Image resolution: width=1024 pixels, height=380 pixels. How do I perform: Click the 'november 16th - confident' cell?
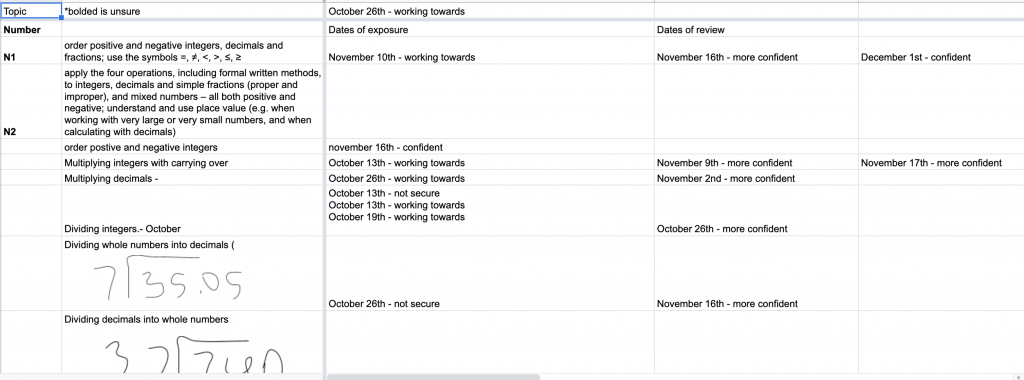(x=490, y=147)
